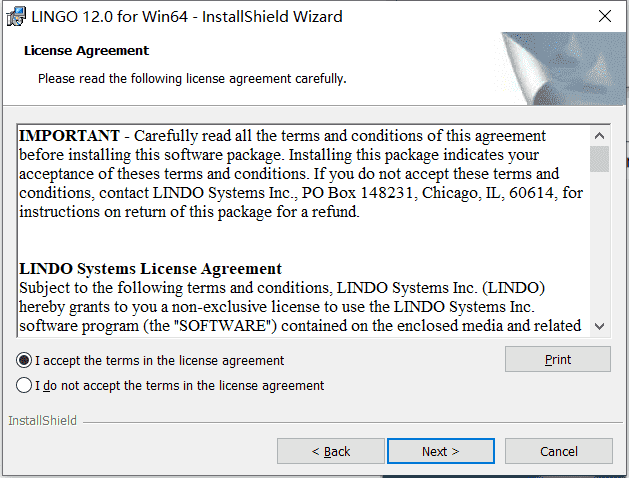
Task: Click the license text scroll down arrow
Action: pos(600,326)
